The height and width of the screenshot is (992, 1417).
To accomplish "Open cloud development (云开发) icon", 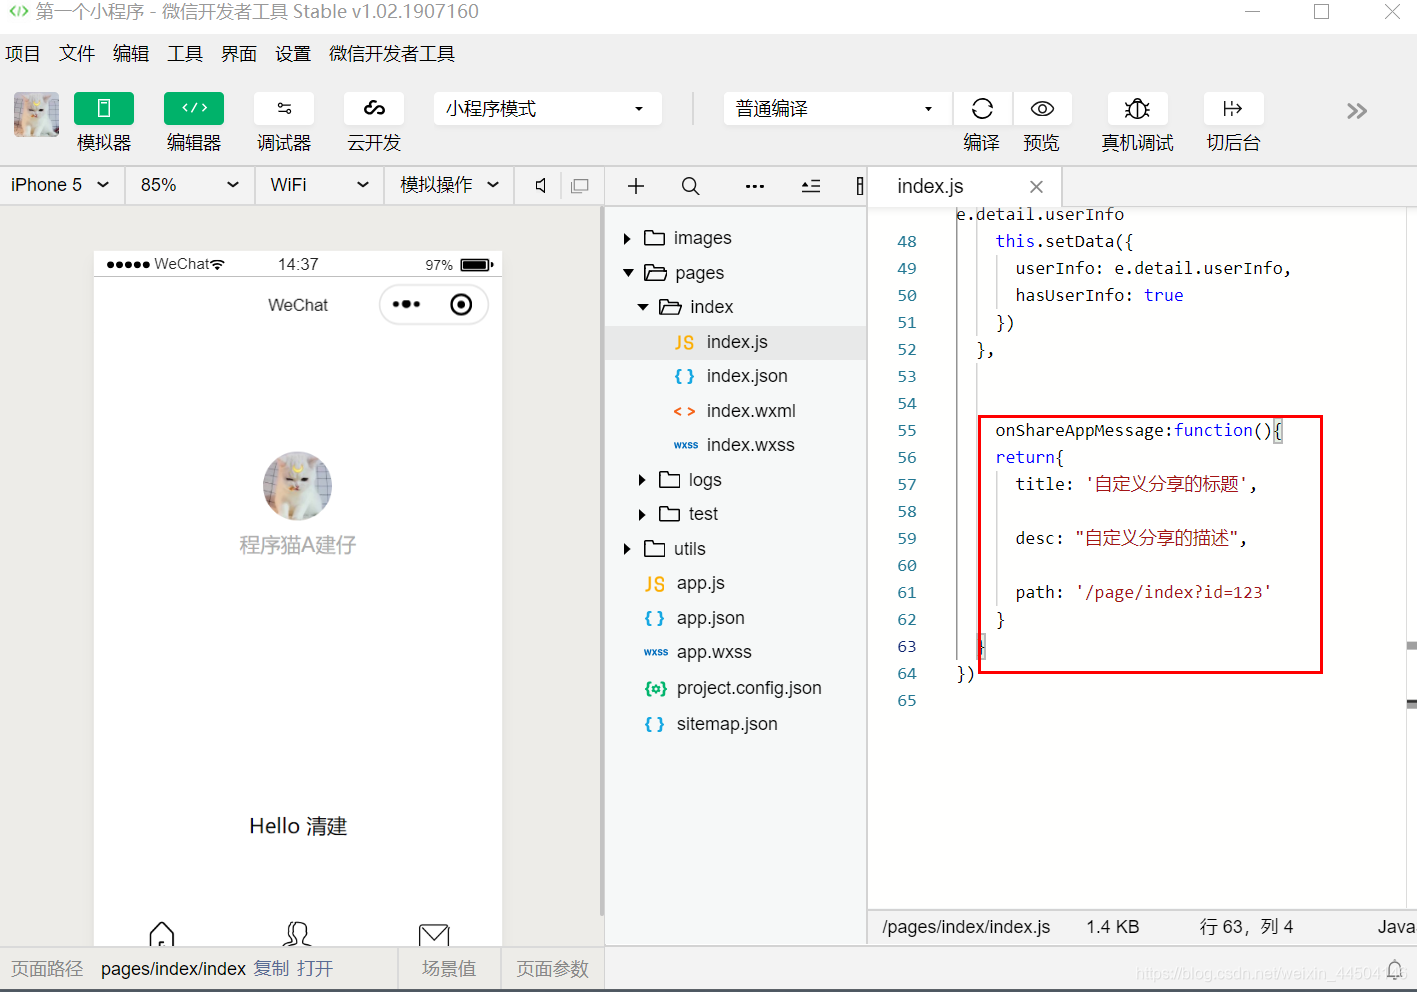I will click(x=374, y=108).
